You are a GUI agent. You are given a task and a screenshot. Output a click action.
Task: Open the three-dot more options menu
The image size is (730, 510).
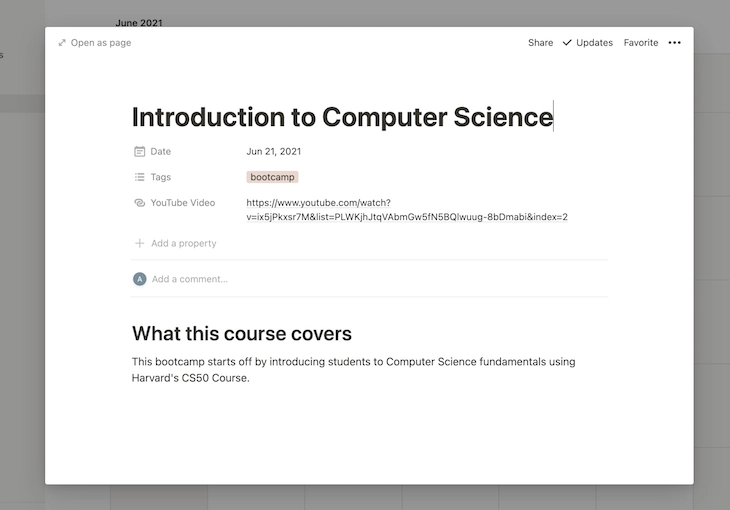point(674,43)
